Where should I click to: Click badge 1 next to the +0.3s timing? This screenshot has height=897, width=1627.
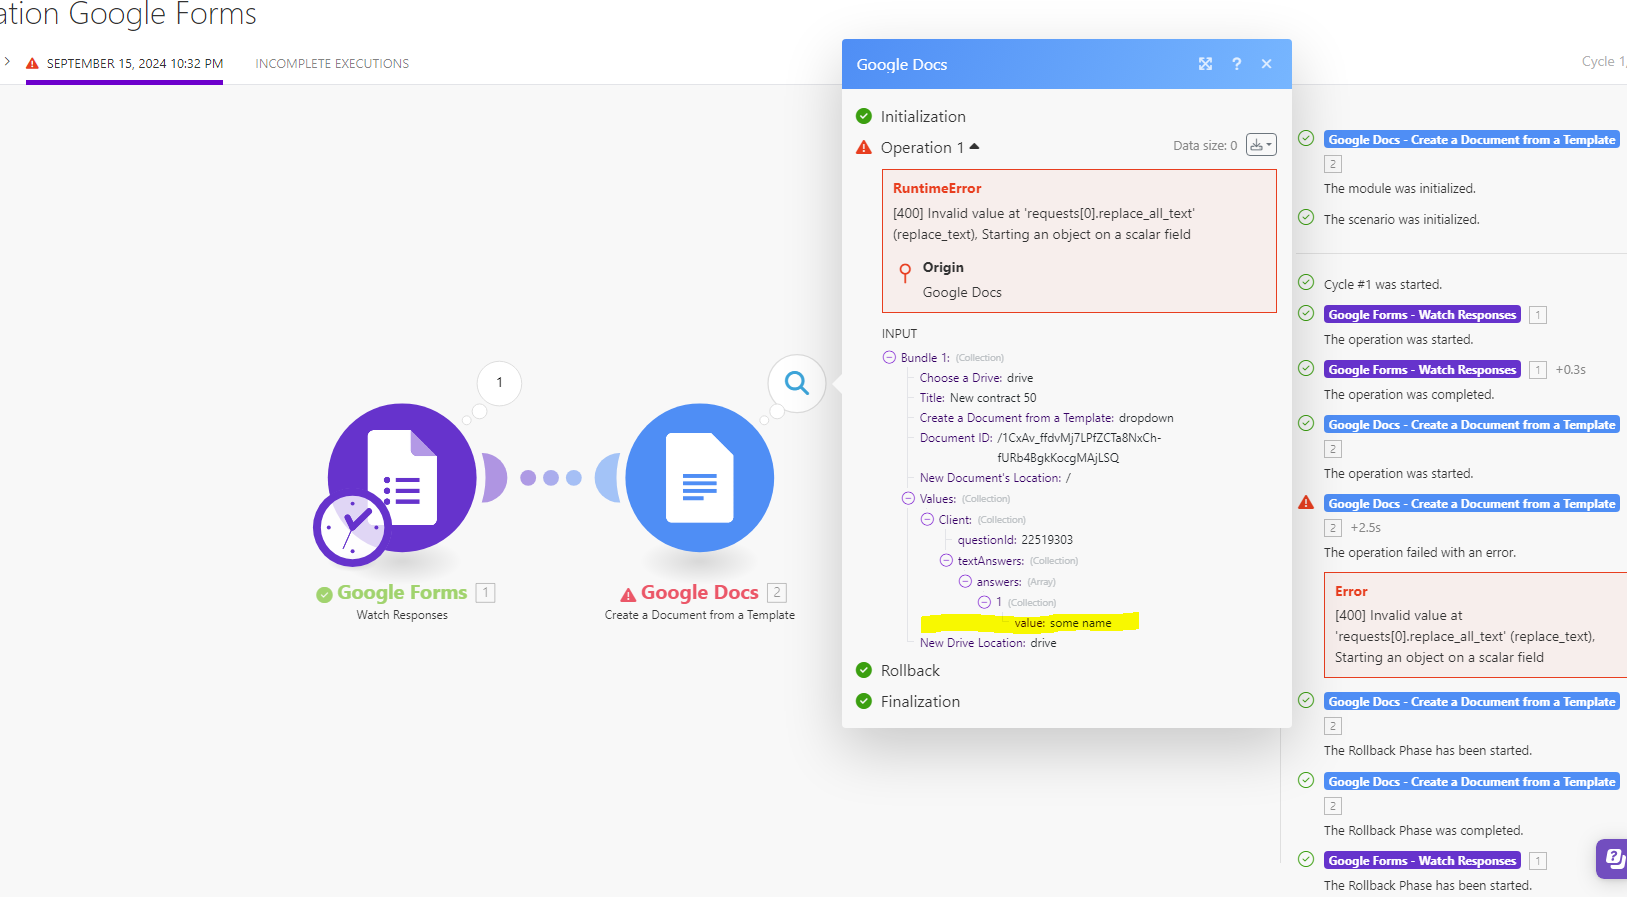pos(1538,370)
